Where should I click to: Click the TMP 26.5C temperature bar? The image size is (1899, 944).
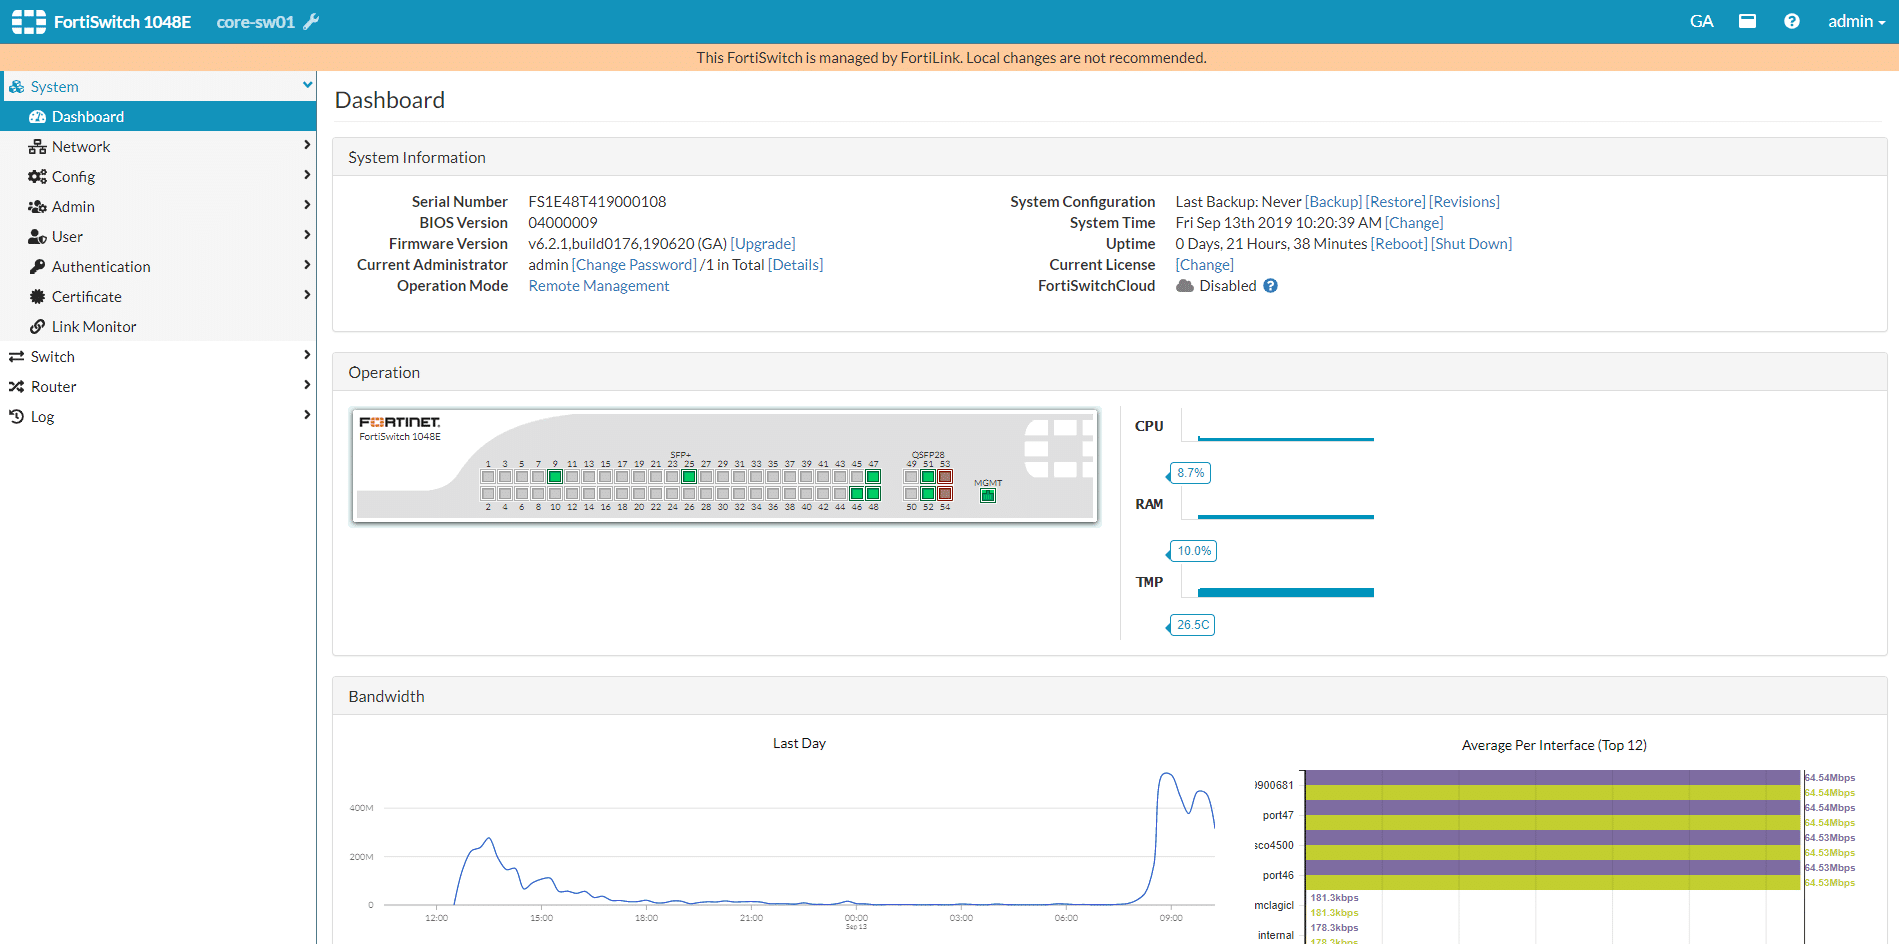[1286, 593]
